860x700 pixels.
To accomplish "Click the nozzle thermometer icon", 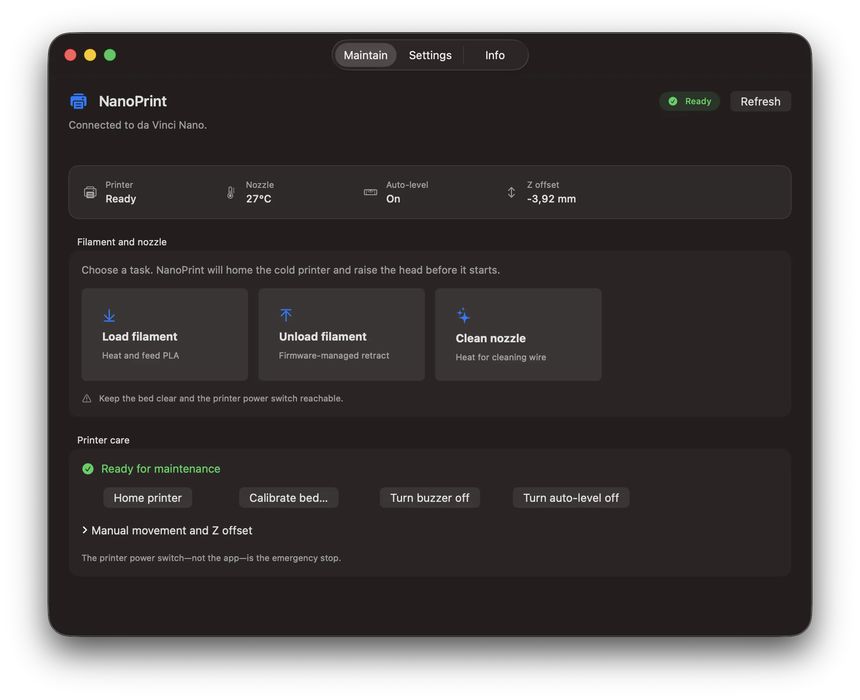I will [x=230, y=193].
